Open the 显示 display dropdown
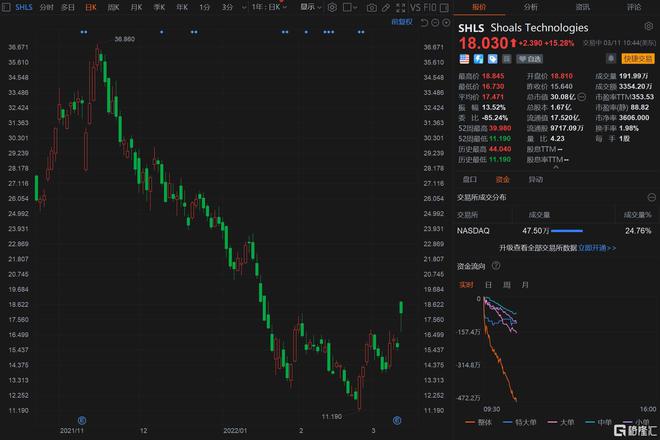Viewport: 660px width, 440px height. 311,7
